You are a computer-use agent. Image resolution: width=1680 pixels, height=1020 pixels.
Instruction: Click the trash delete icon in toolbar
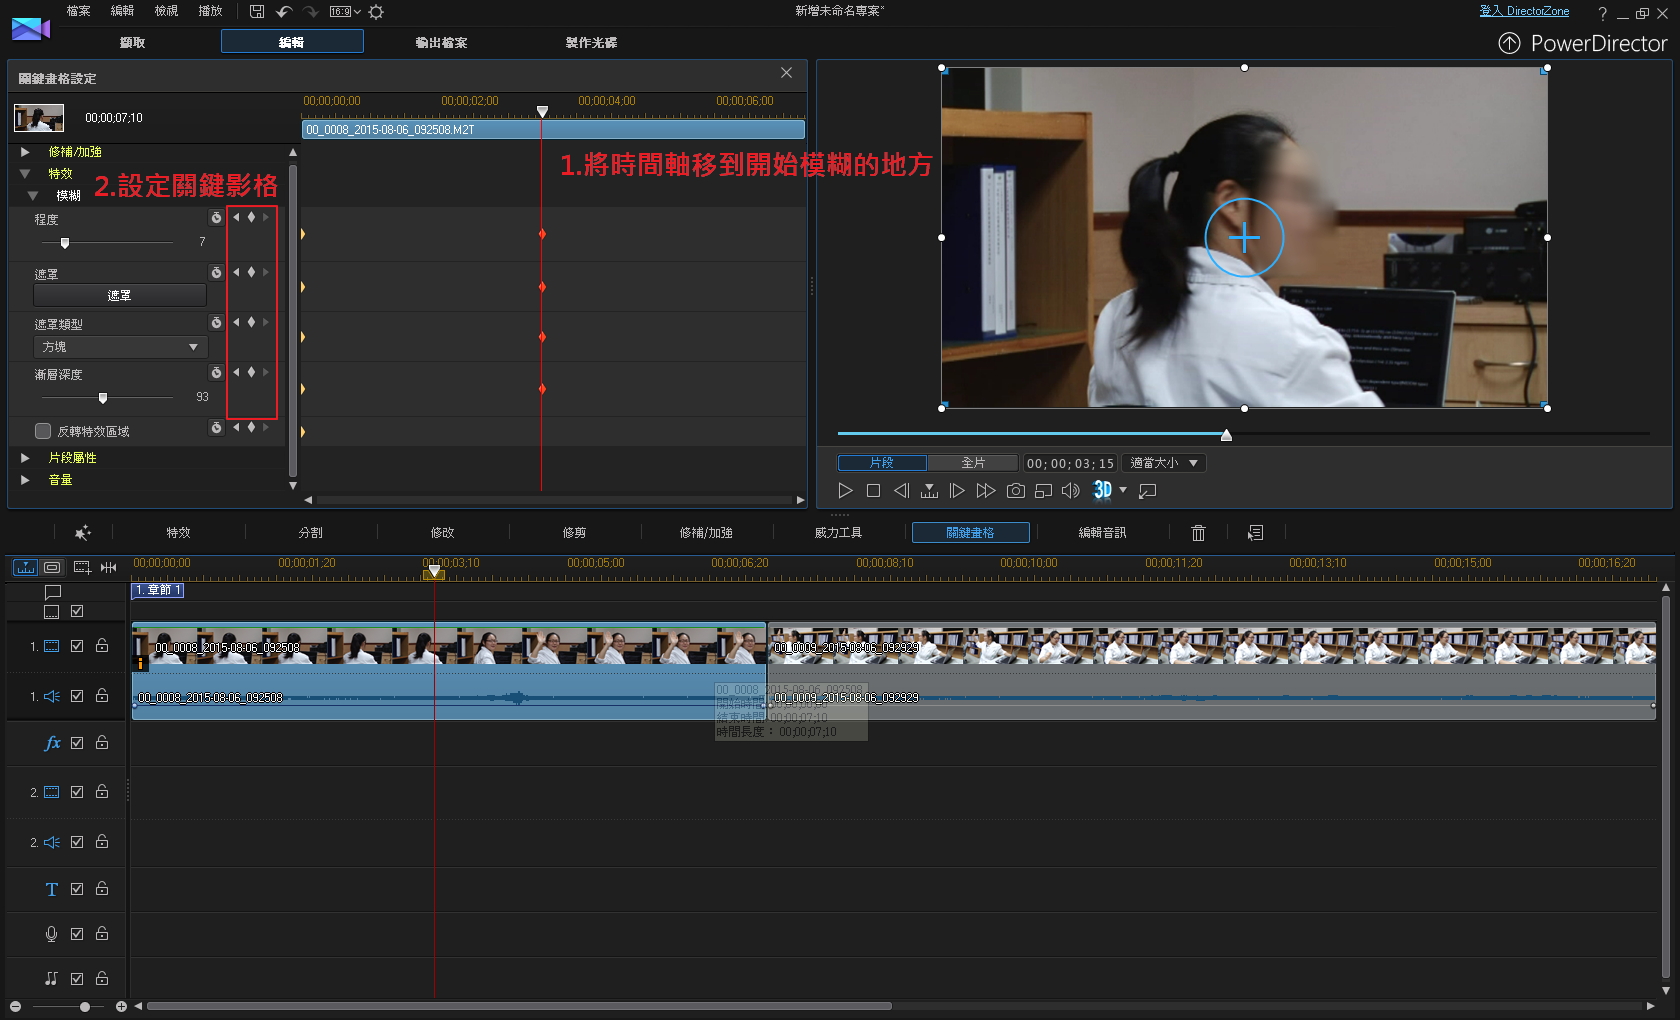pyautogui.click(x=1198, y=533)
